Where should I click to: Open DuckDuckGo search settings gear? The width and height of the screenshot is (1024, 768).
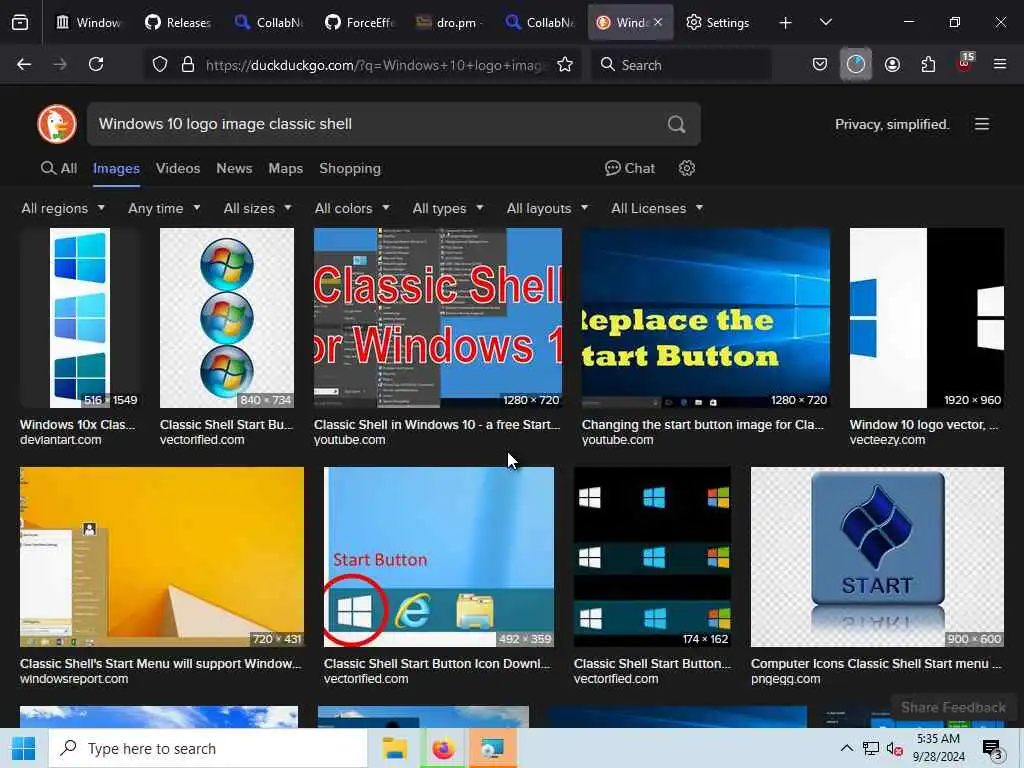[x=686, y=168]
